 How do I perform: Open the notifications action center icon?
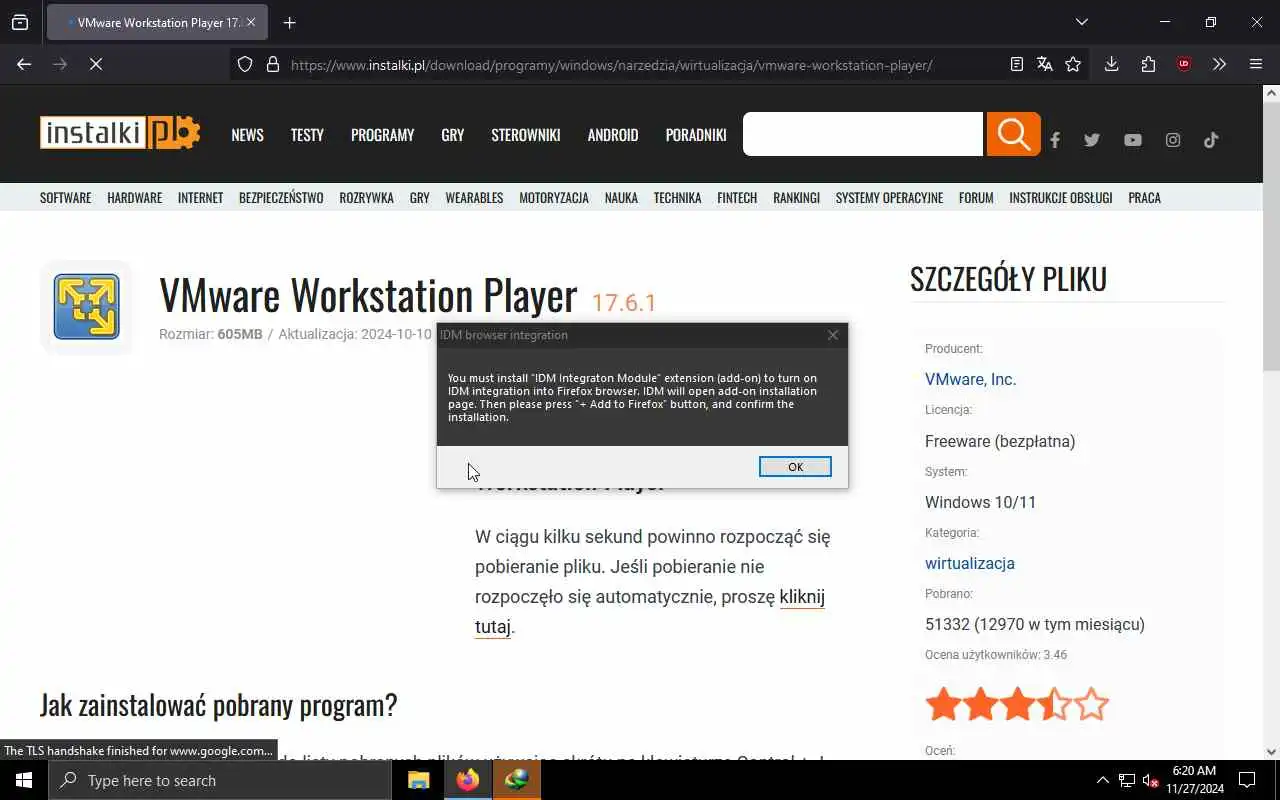1248,780
